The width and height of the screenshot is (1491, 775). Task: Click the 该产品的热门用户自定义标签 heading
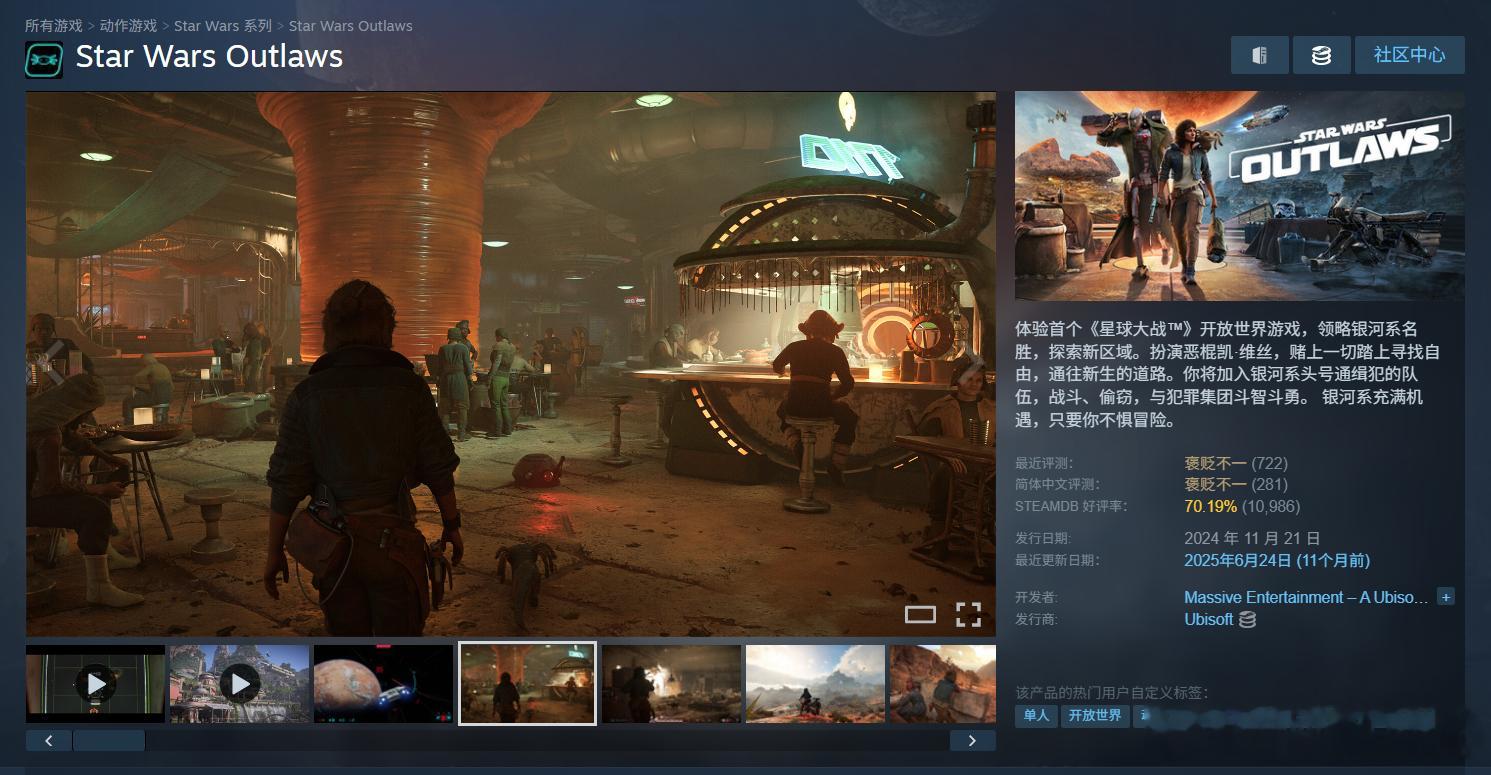(x=1112, y=692)
